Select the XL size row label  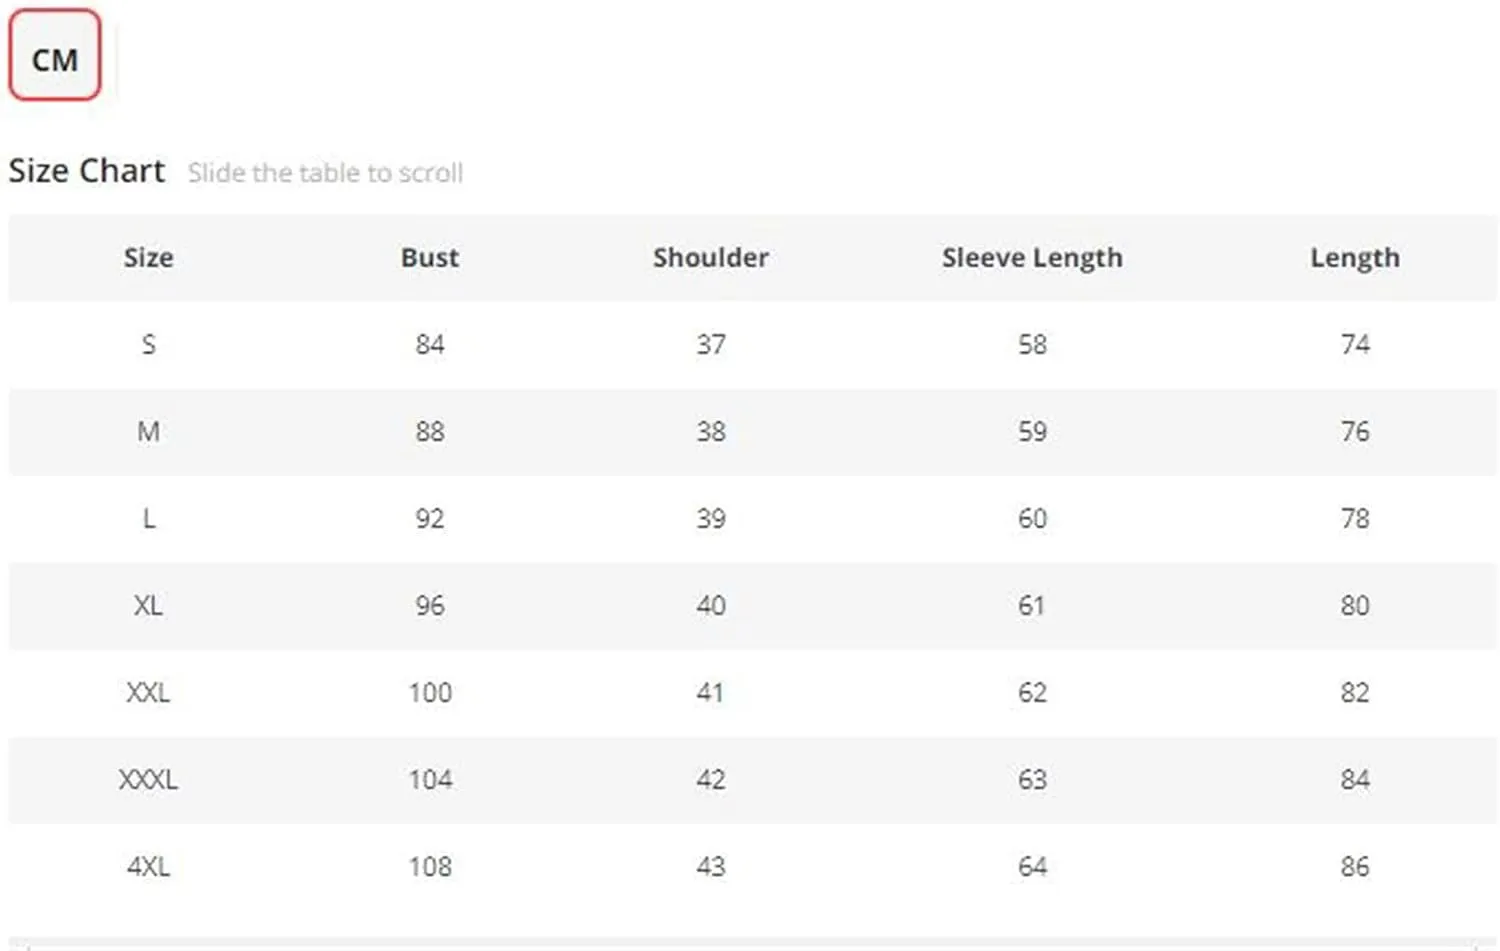point(149,605)
